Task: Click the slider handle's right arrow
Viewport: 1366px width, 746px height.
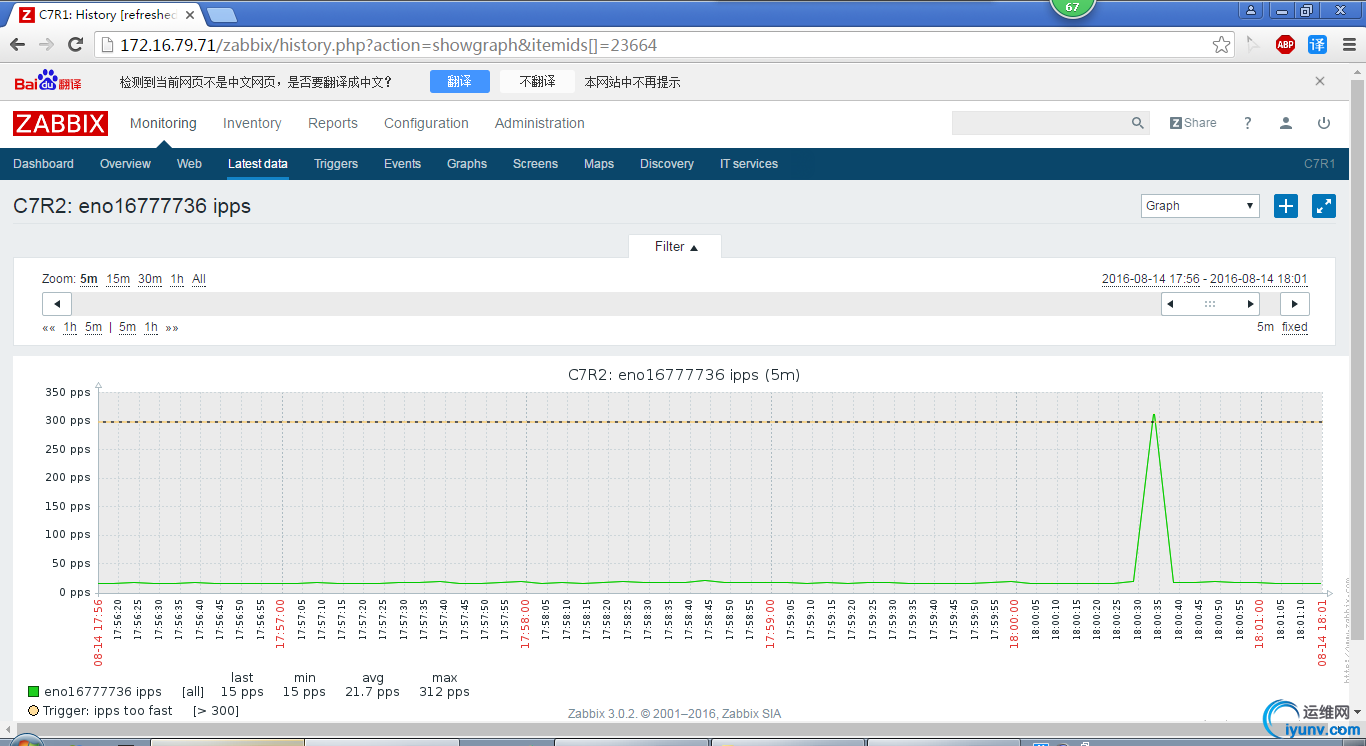Action: coord(1250,304)
